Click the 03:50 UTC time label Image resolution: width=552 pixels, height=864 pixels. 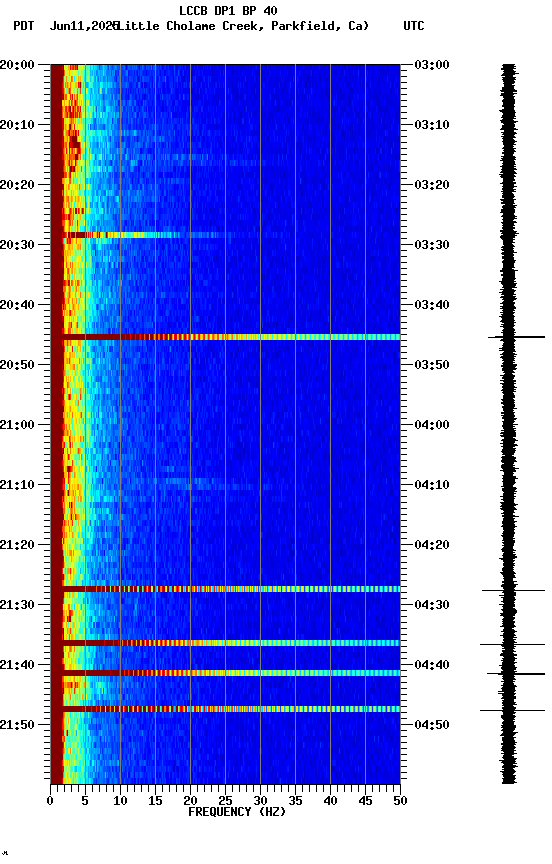click(432, 365)
